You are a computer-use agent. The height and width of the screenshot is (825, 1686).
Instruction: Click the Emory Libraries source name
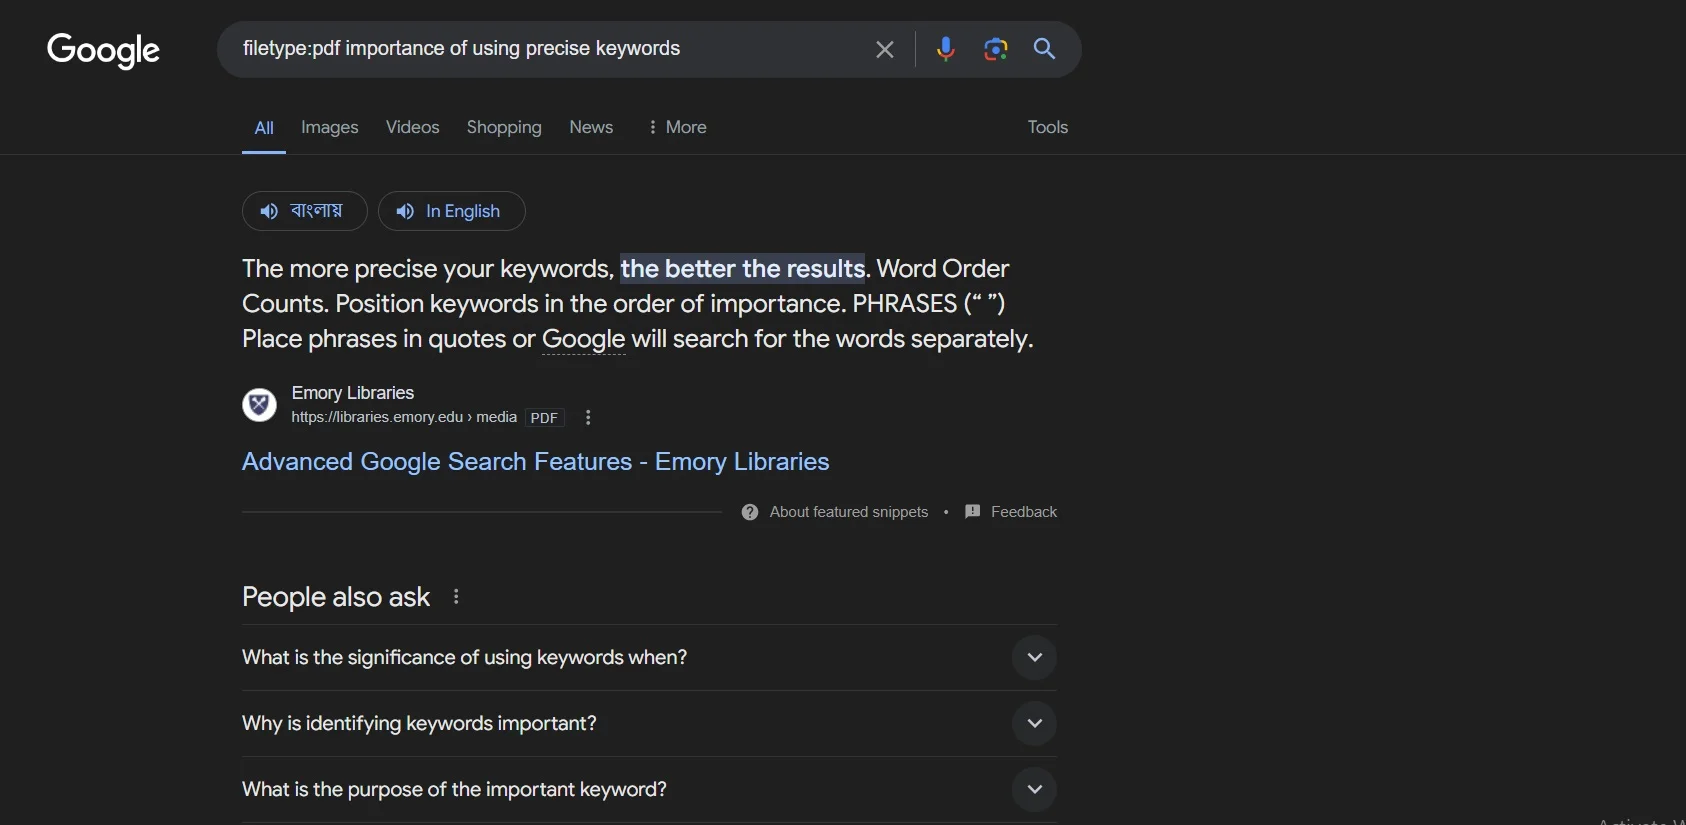pyautogui.click(x=353, y=393)
